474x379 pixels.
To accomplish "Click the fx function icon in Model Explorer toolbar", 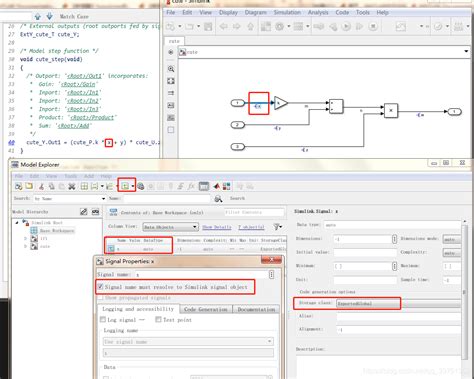I will (191, 186).
